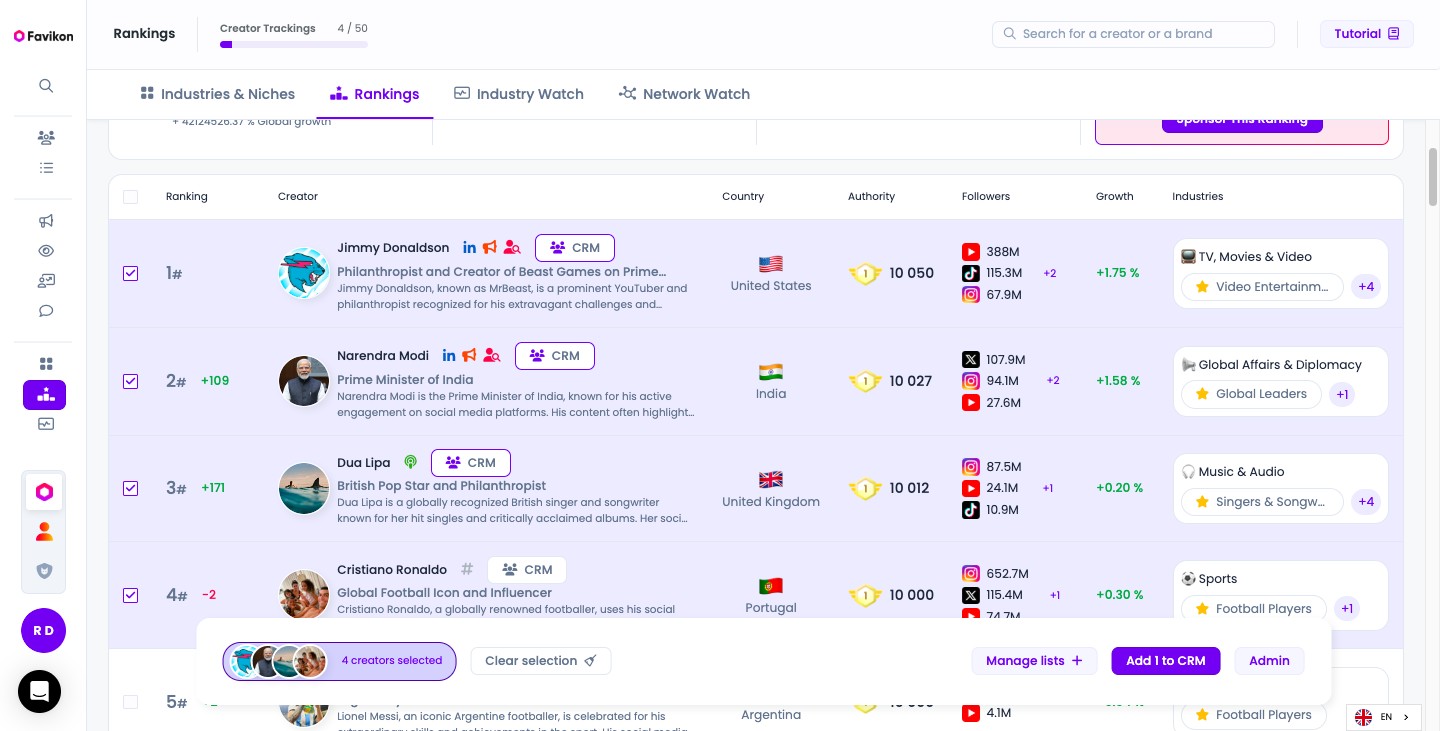
Task: Show +2 more networks for Narendra Modi
Action: coord(1053,381)
